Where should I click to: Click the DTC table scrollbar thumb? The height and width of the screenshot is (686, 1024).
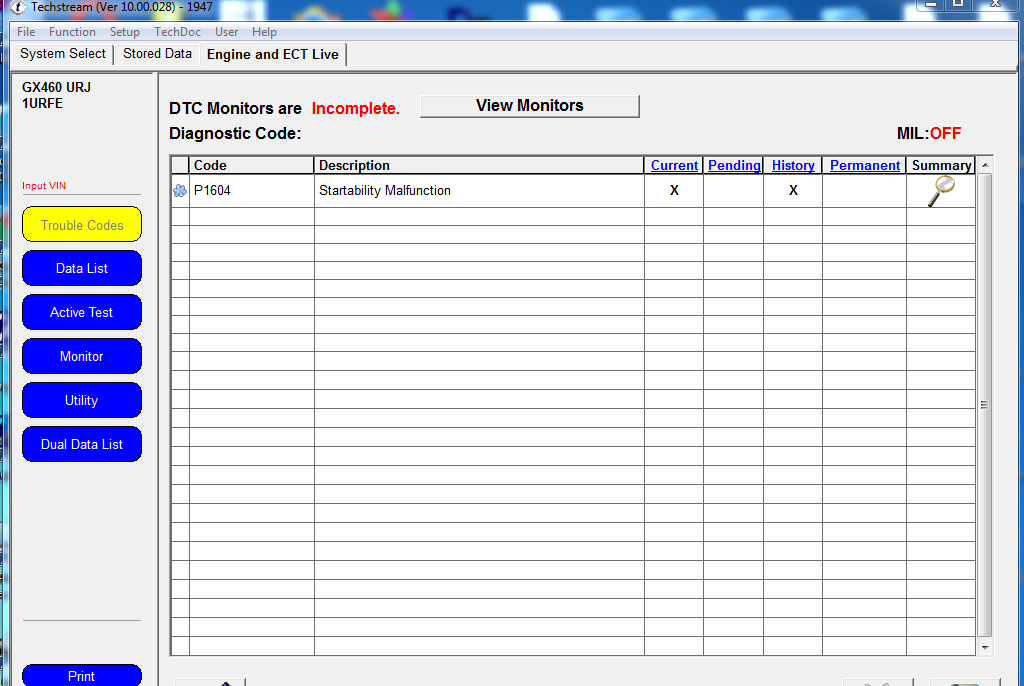tap(985, 405)
